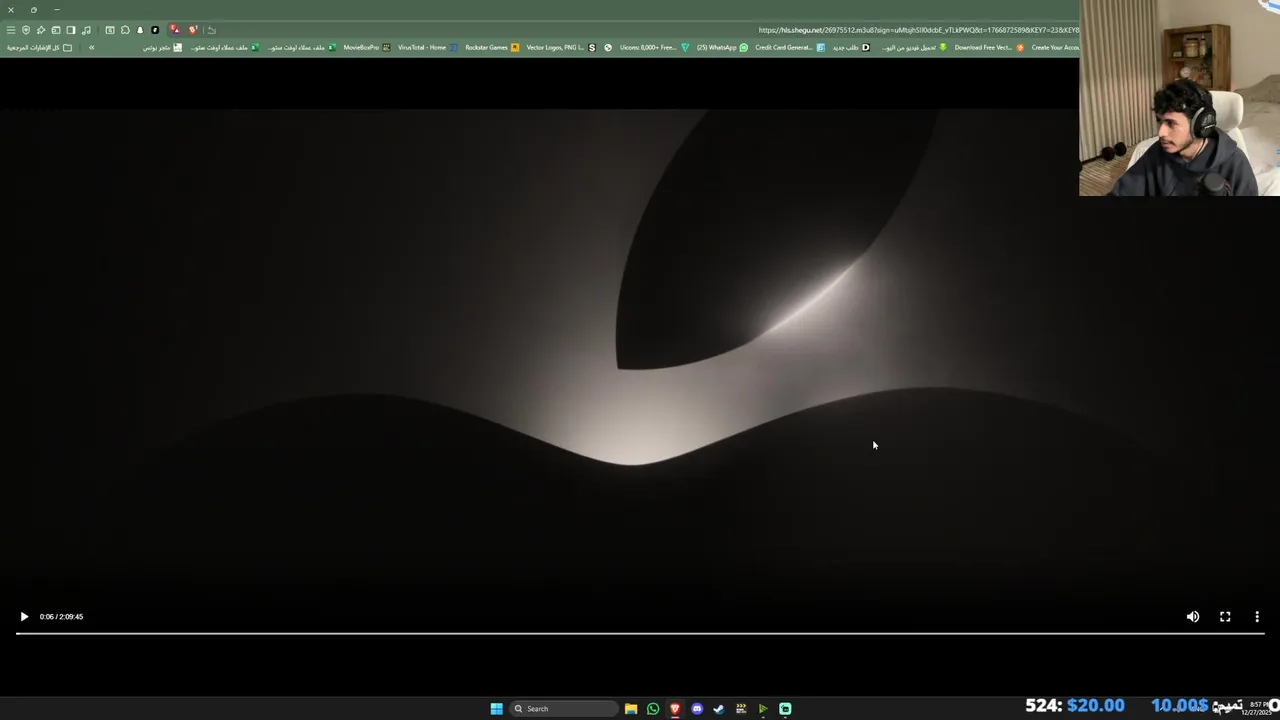
Task: Click the Windows Start button
Action: tap(496, 709)
